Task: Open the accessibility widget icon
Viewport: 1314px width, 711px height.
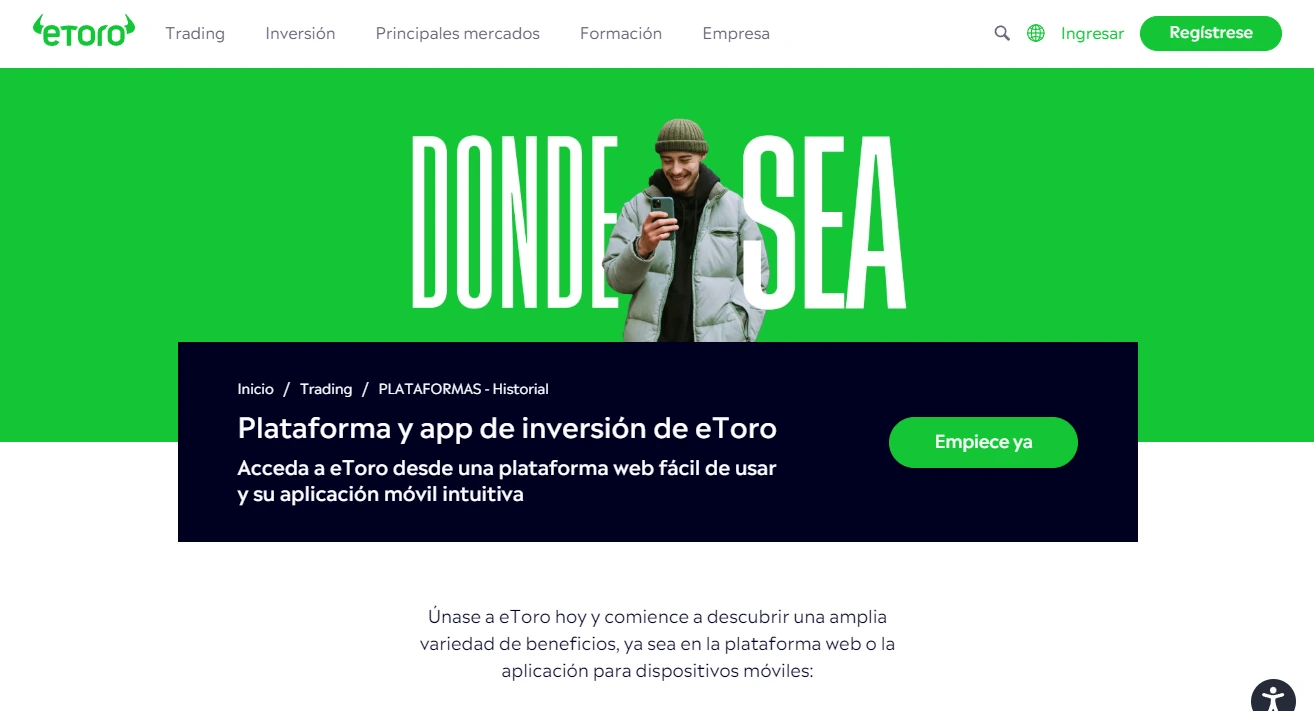Action: pos(1273,697)
